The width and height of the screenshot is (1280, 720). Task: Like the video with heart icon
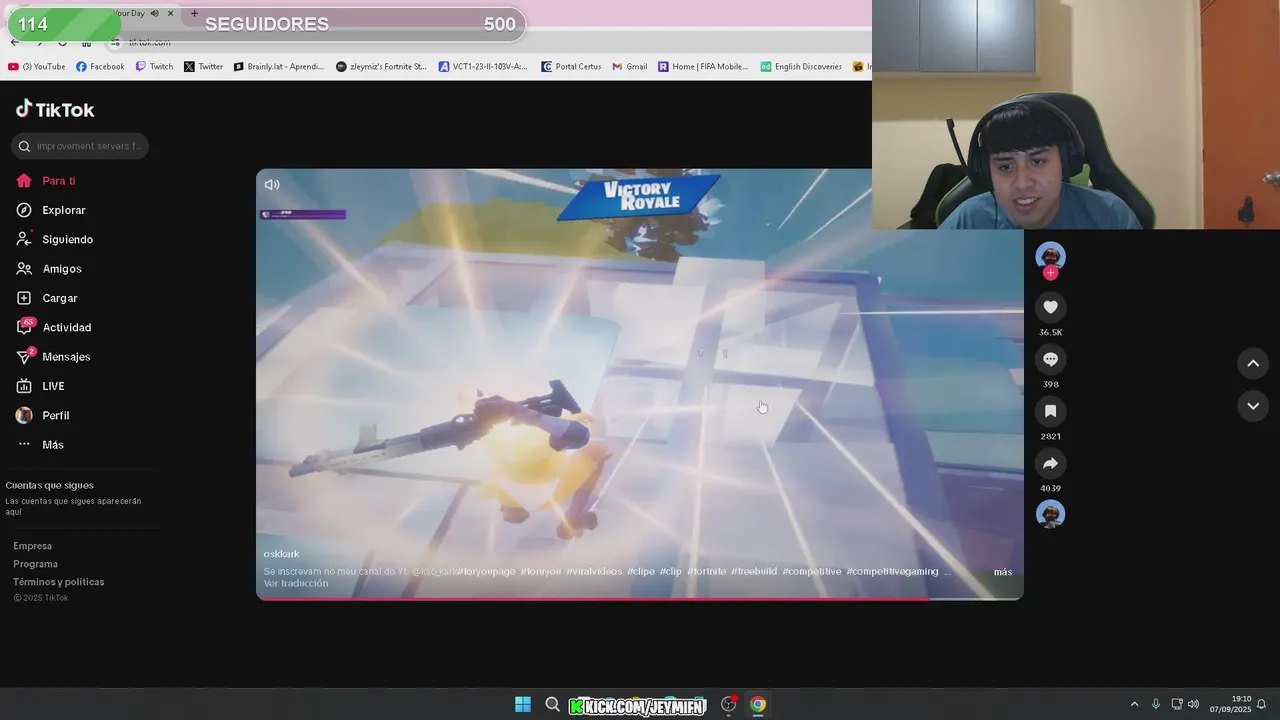click(x=1050, y=307)
